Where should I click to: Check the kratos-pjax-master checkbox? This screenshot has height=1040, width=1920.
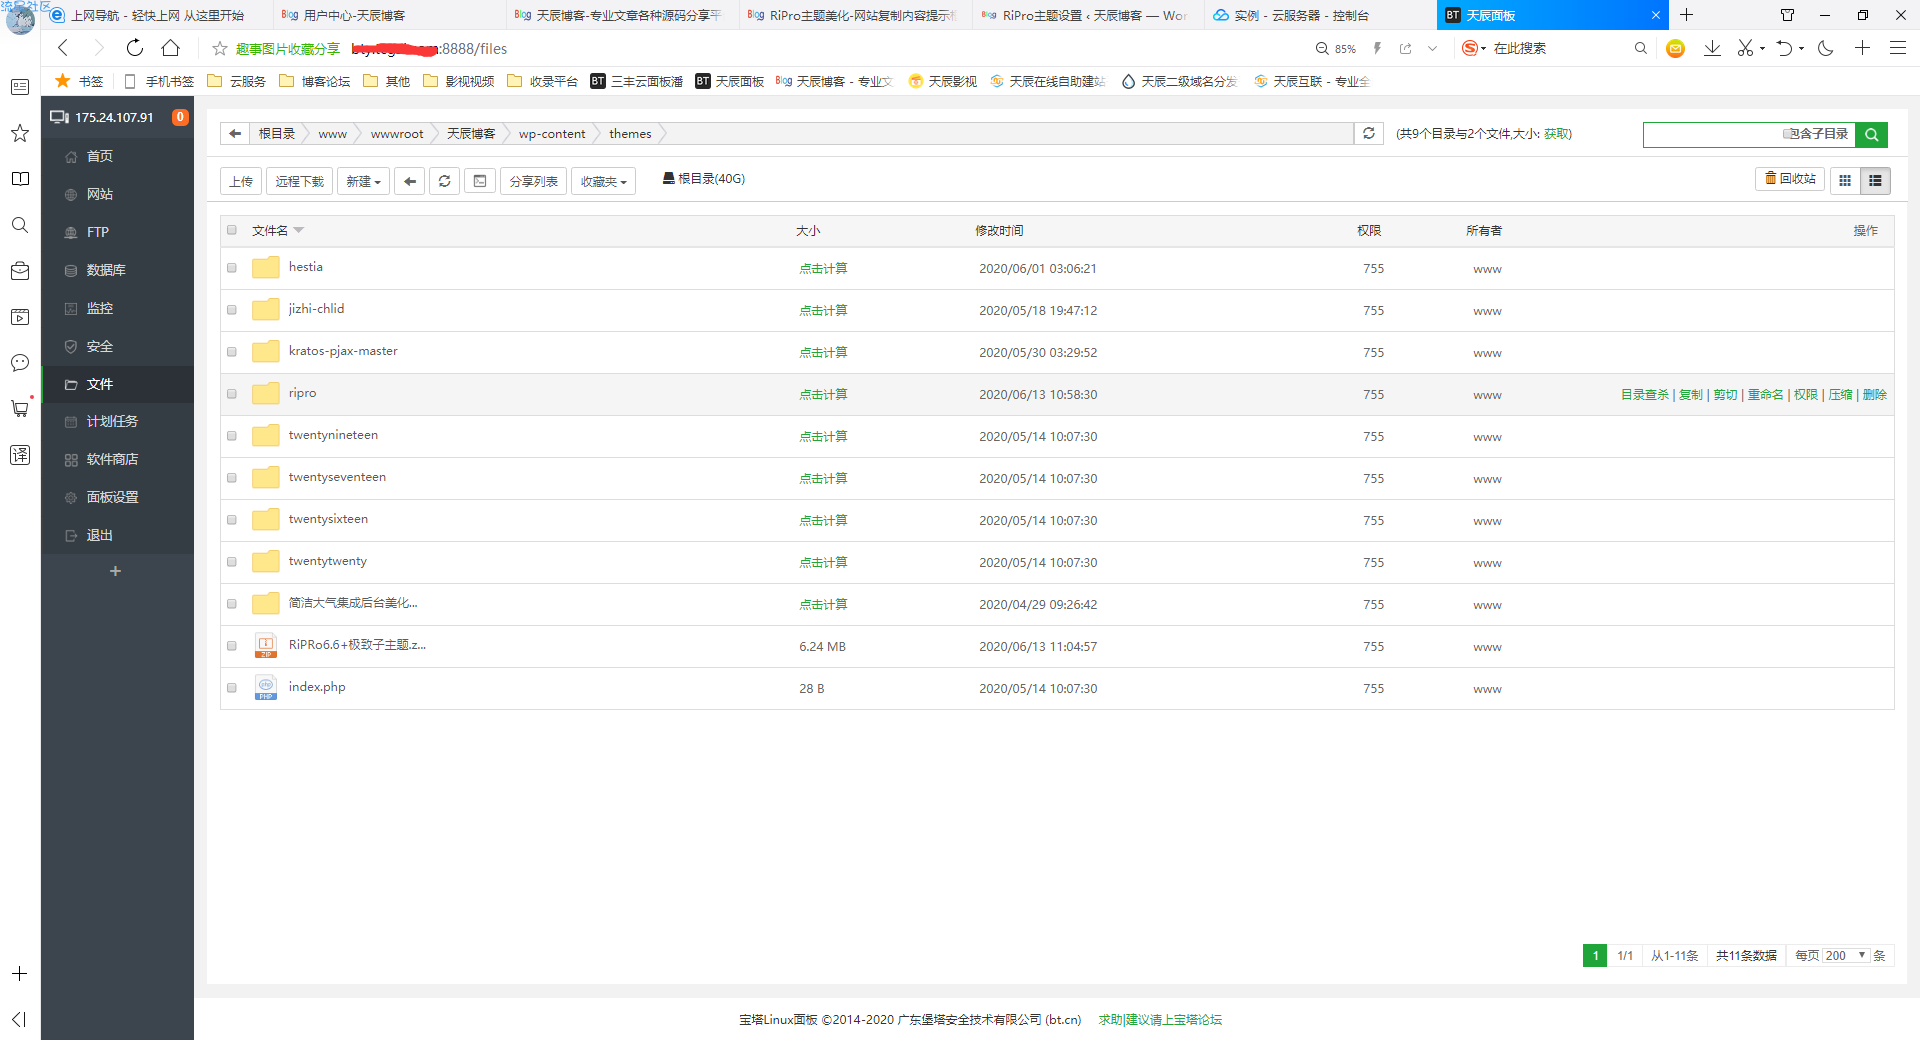pyautogui.click(x=232, y=352)
